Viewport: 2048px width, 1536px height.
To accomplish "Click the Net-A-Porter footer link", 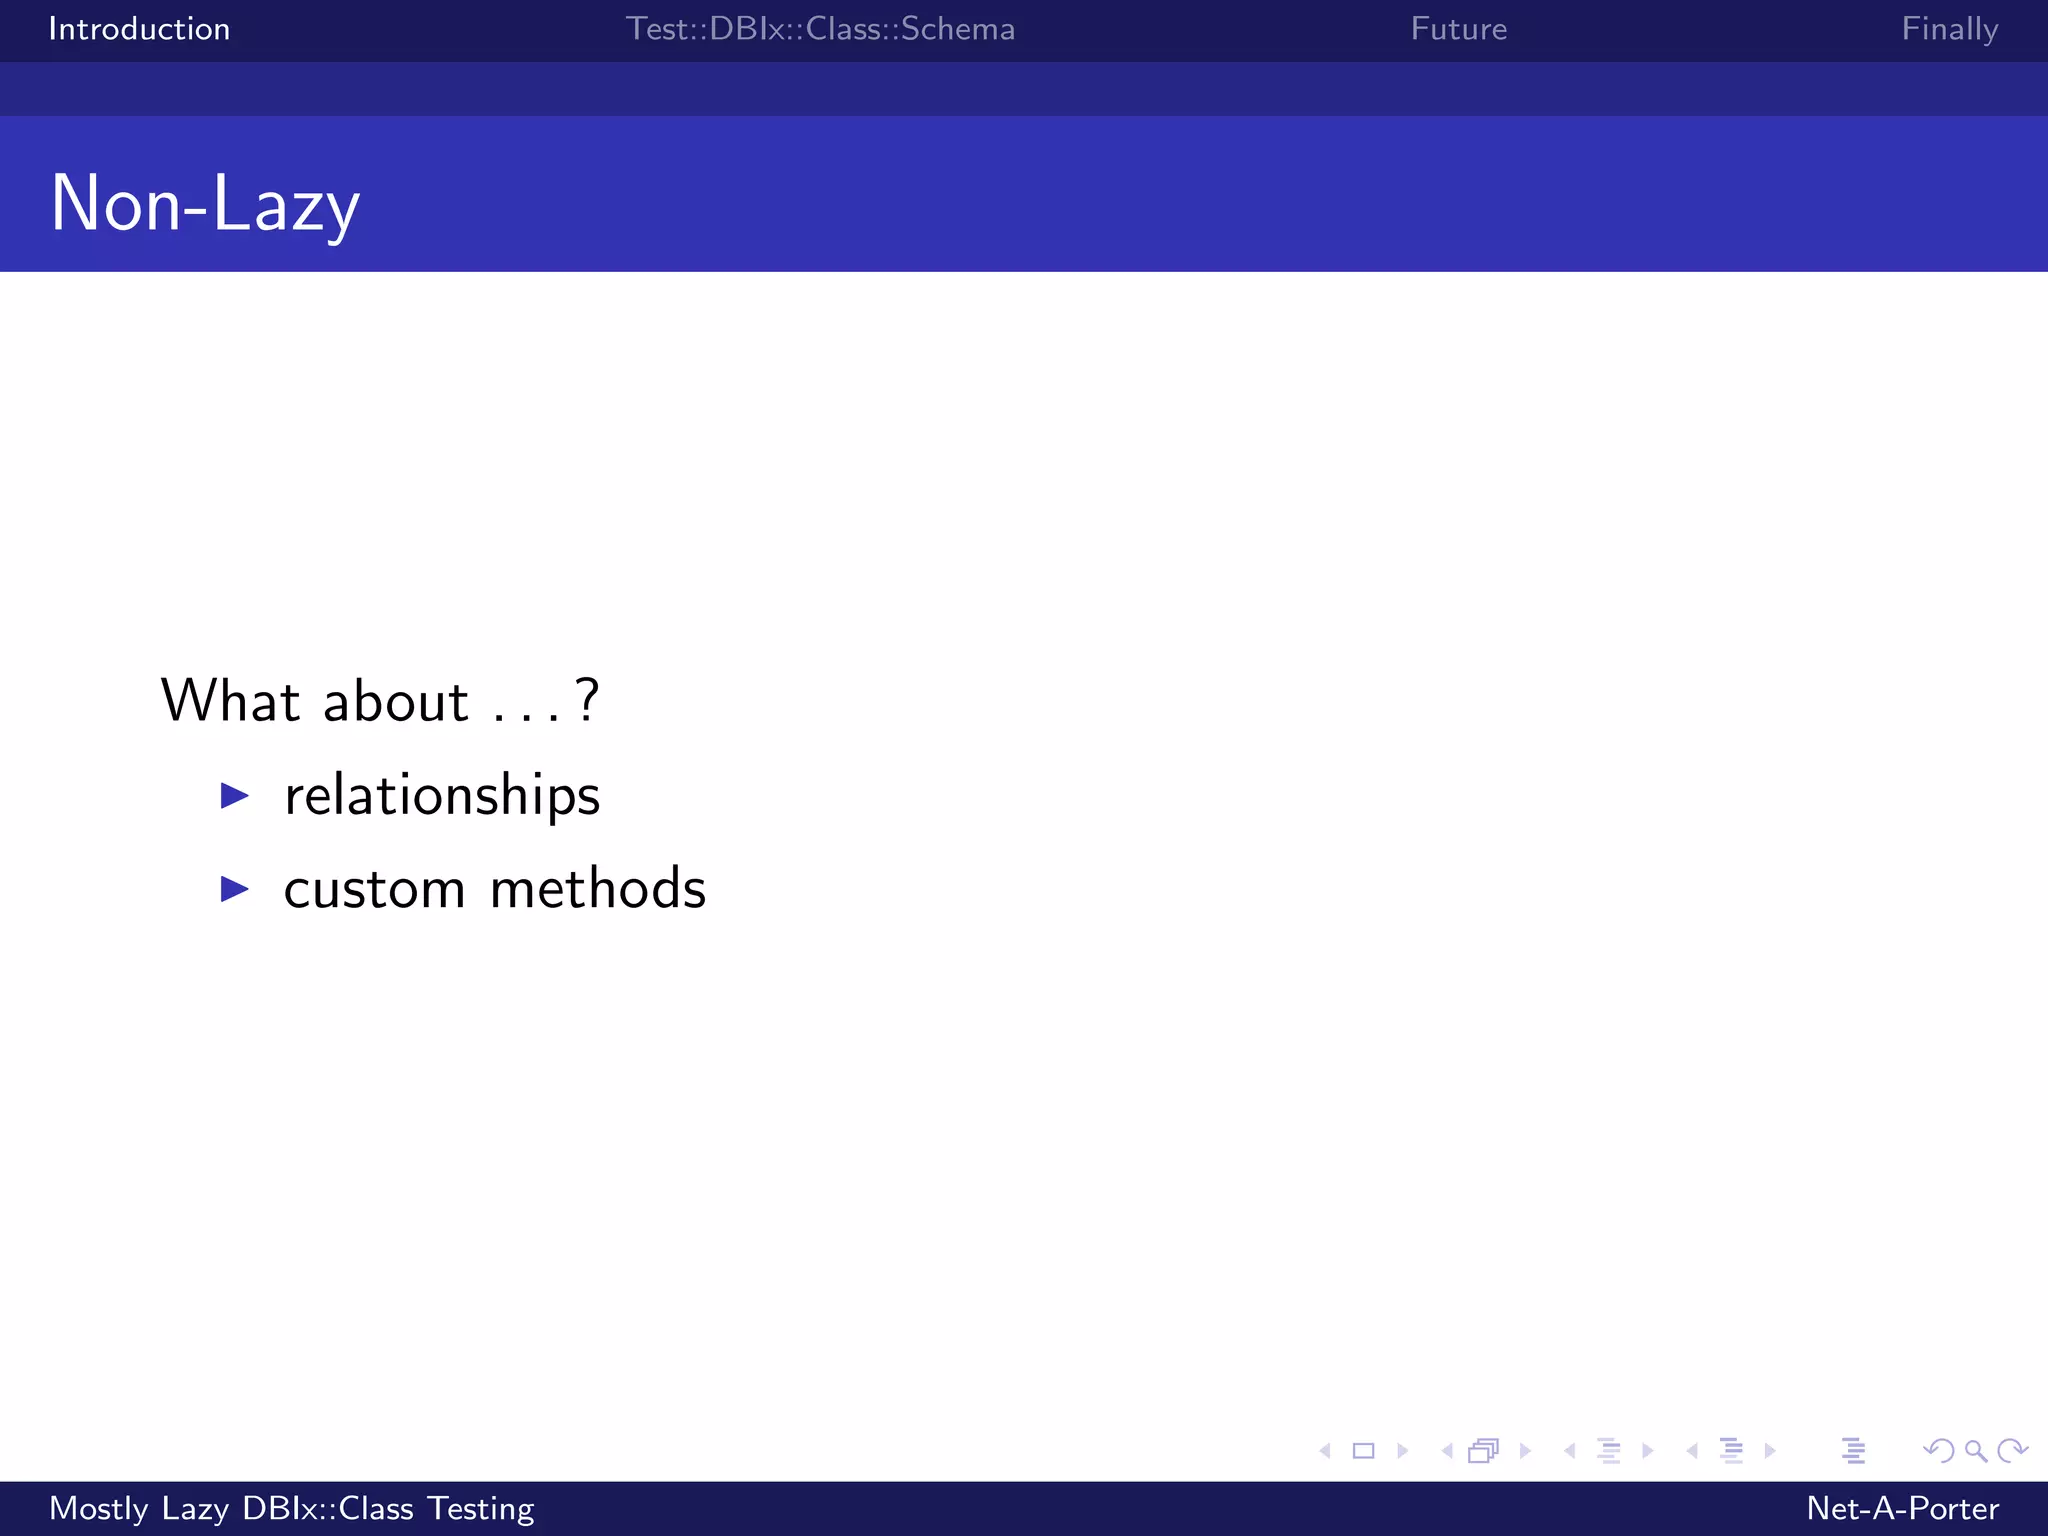I will [x=1902, y=1508].
